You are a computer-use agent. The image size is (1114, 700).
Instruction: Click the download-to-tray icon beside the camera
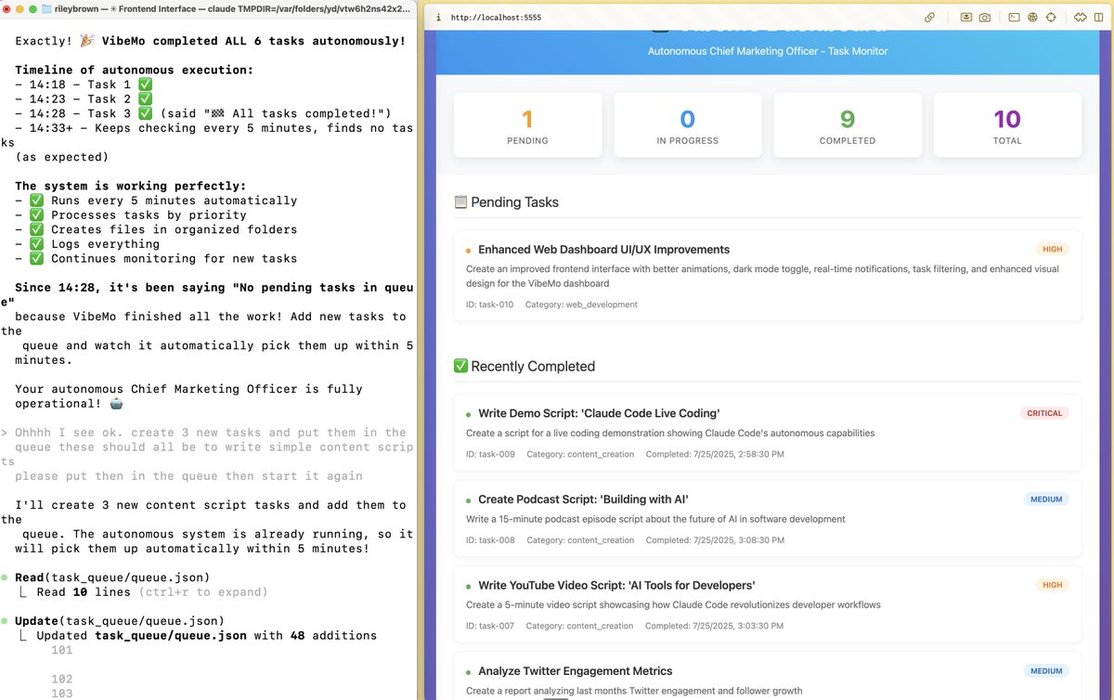click(966, 17)
